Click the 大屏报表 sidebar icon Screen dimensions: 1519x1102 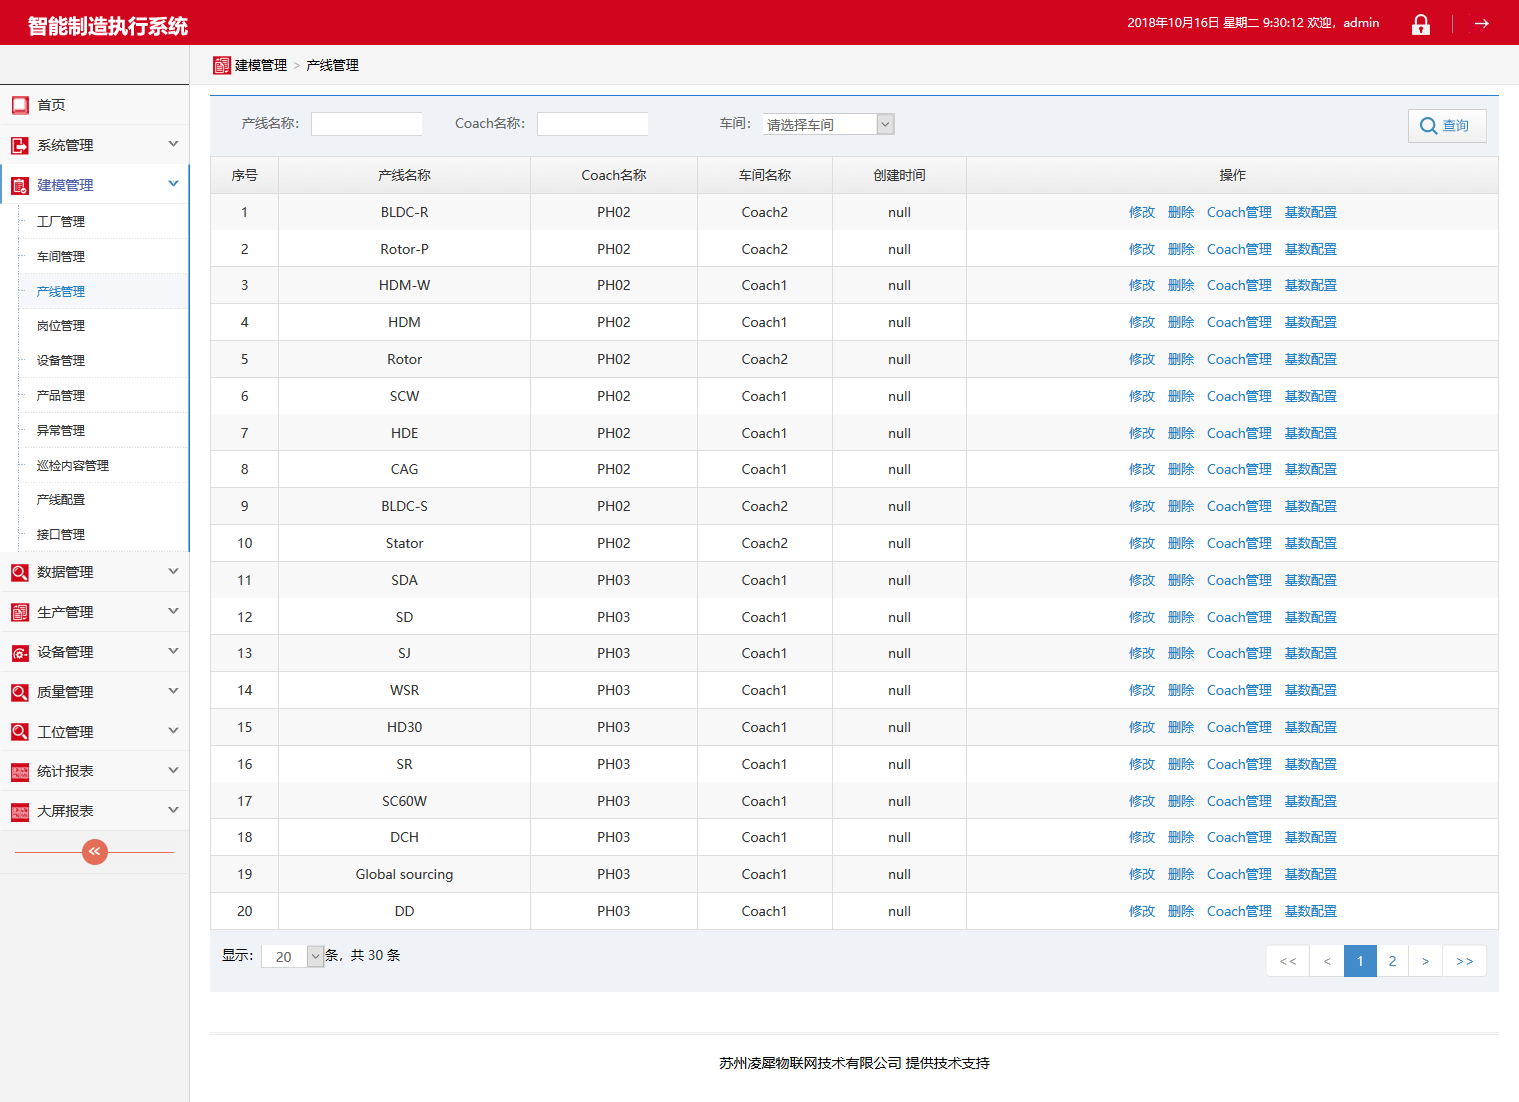coord(20,812)
